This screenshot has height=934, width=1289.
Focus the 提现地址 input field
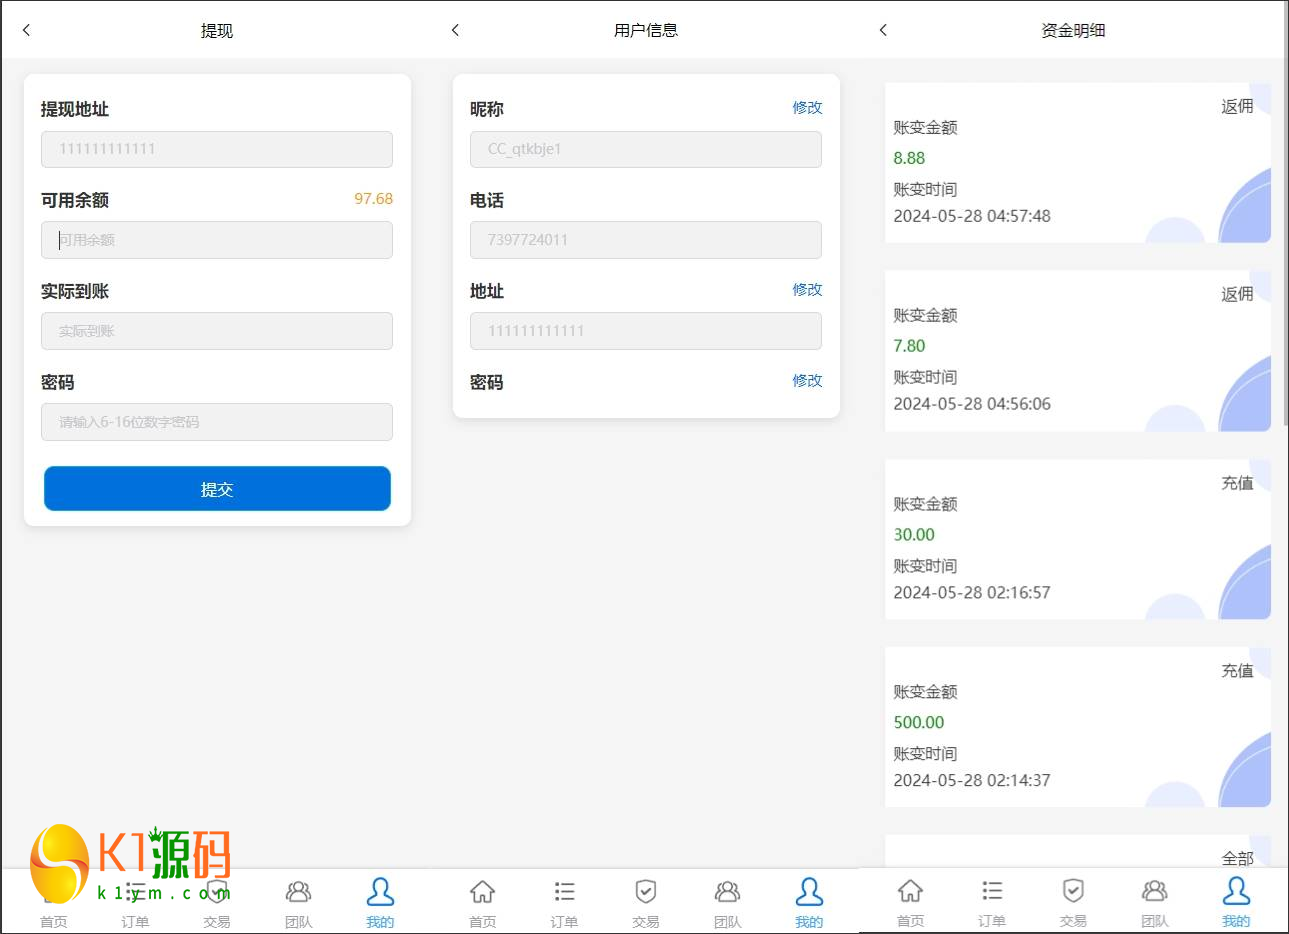tap(217, 149)
